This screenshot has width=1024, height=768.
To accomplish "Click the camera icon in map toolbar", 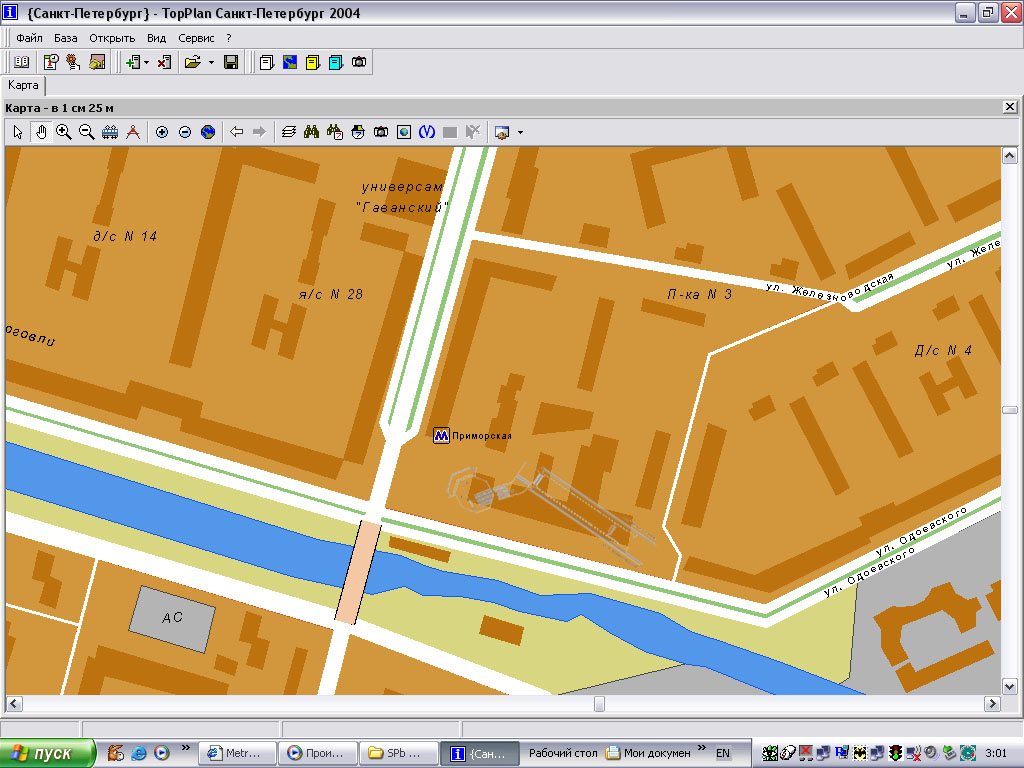I will point(381,132).
